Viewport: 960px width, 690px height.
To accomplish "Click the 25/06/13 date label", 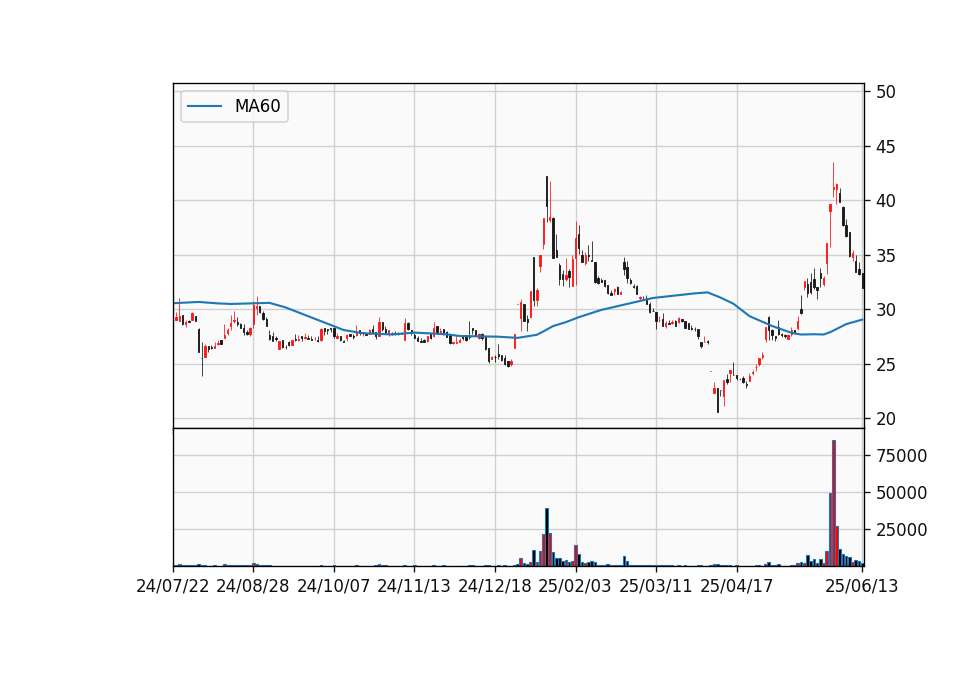I will [862, 586].
